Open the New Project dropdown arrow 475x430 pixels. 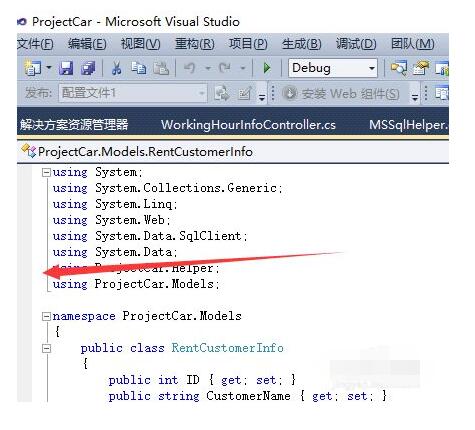tap(49, 68)
